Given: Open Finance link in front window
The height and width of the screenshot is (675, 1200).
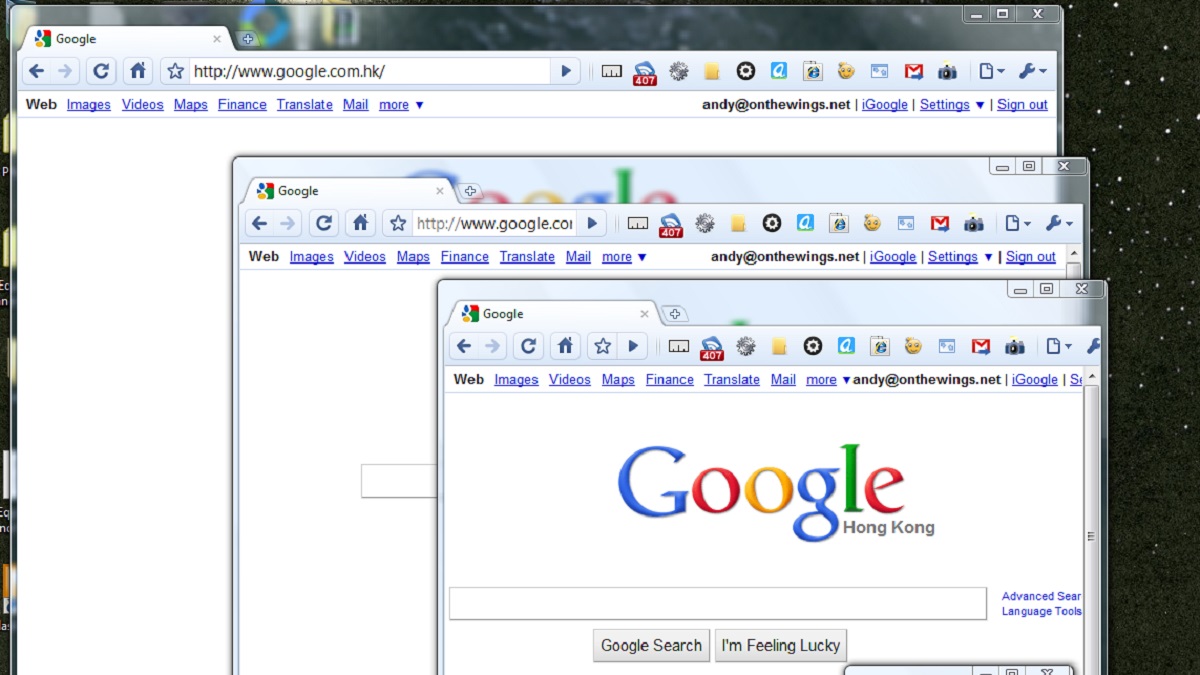Looking at the screenshot, I should pos(670,380).
